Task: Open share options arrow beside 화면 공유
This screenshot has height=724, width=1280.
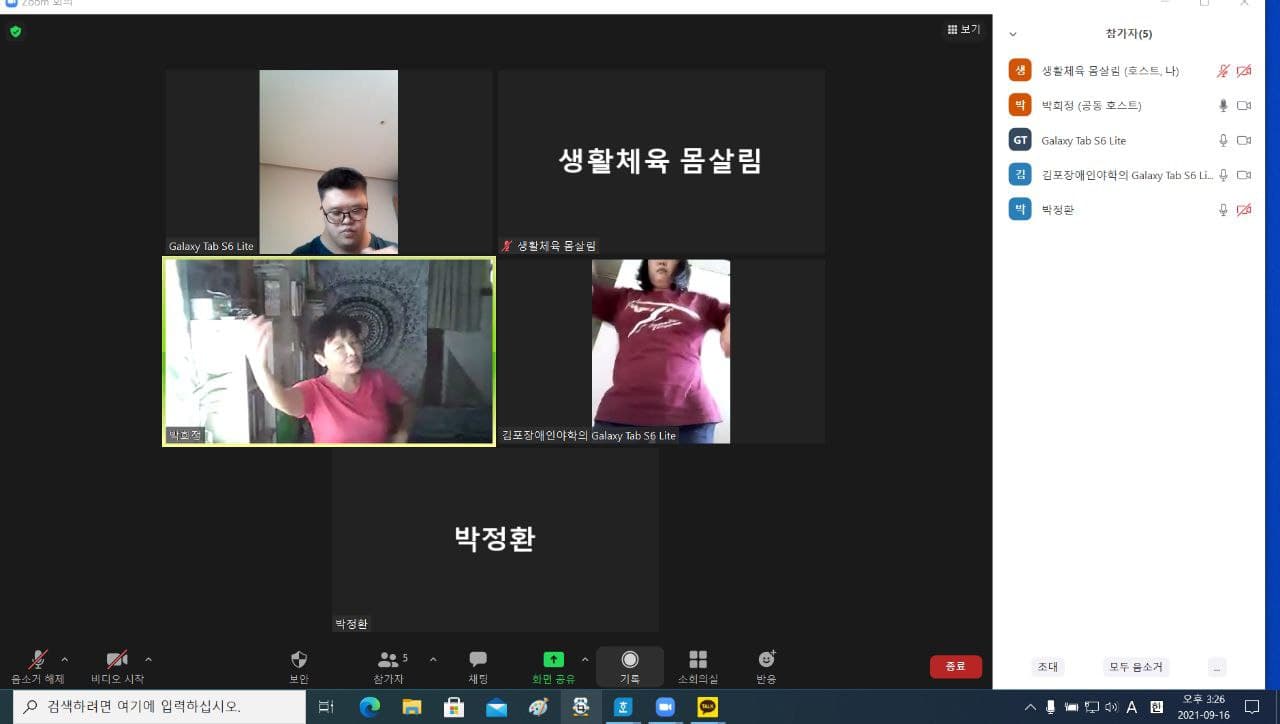Action: click(585, 659)
